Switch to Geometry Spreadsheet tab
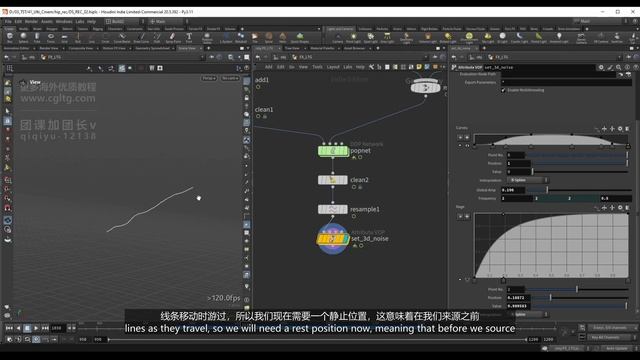 pos(152,48)
